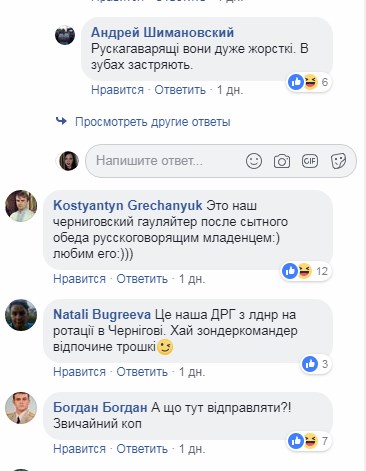Reply to Natali Bugreeva's comment
The image size is (366, 471).
[142, 372]
